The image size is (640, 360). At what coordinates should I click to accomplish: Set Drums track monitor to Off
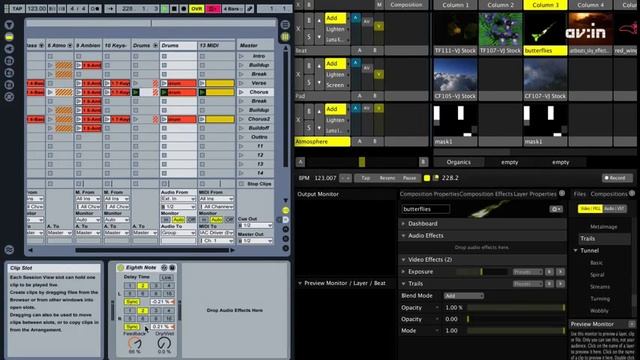tap(191, 220)
